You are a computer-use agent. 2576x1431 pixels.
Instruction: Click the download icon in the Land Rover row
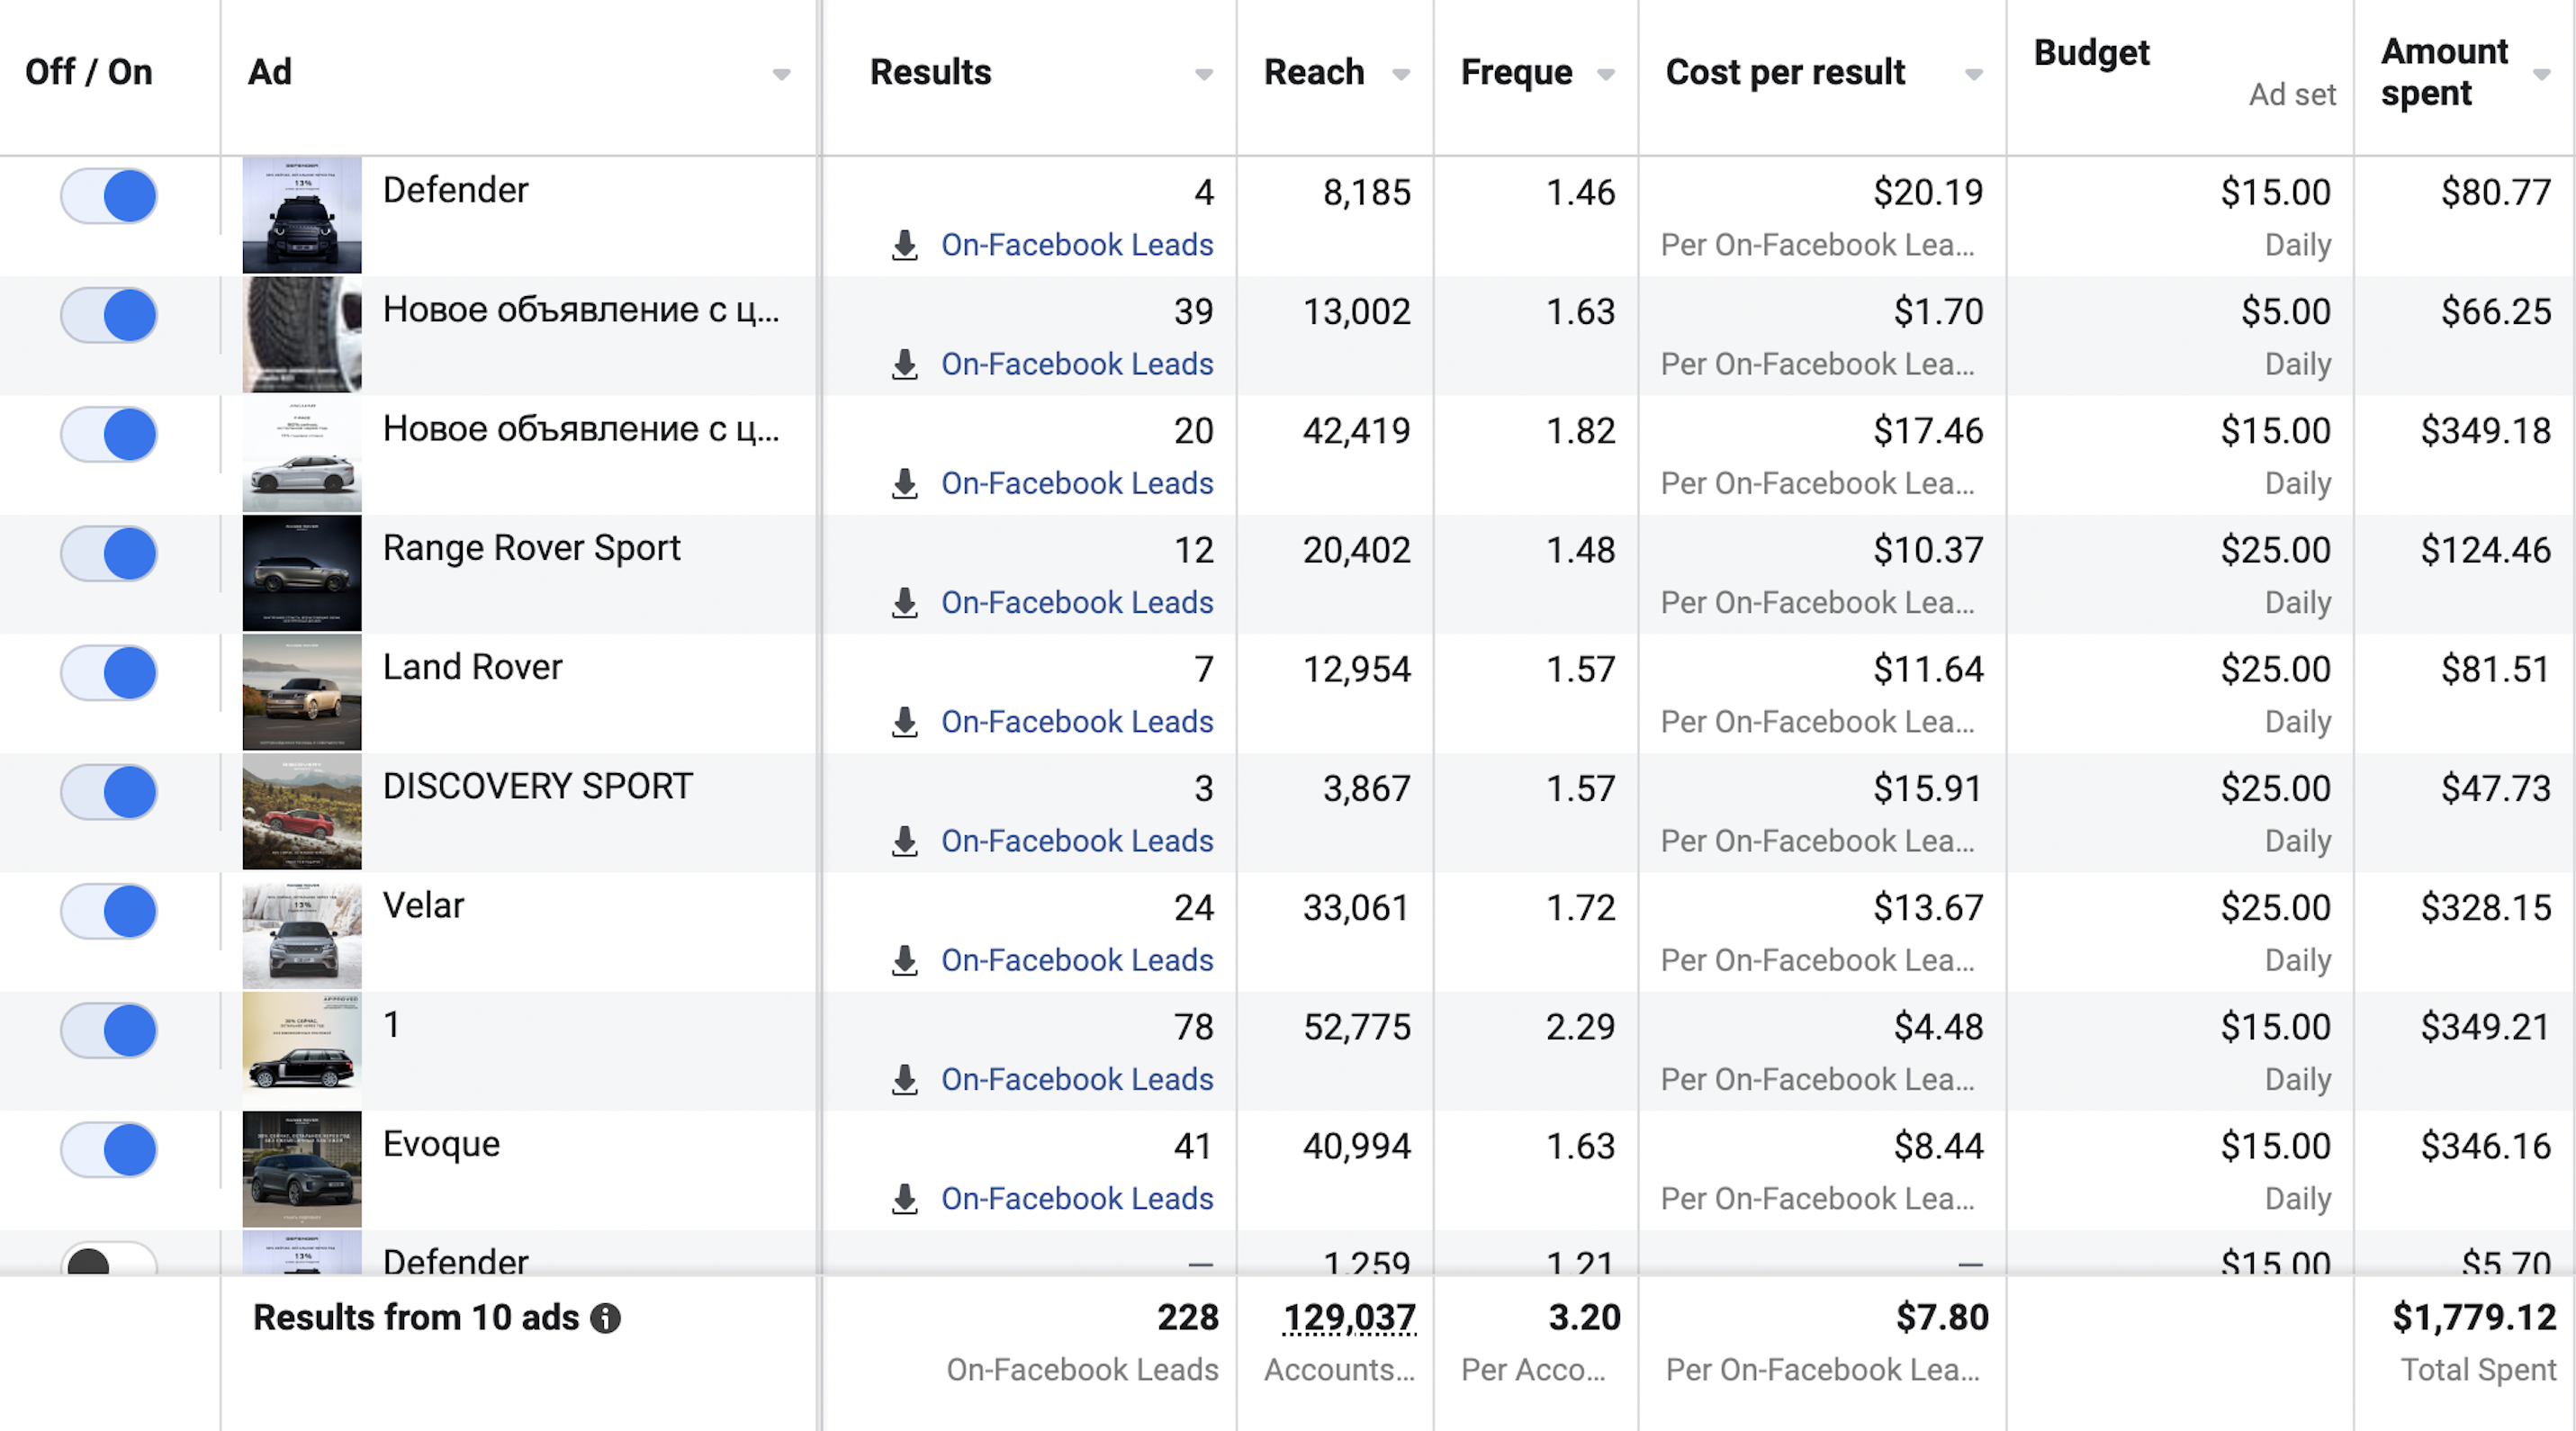(x=904, y=721)
